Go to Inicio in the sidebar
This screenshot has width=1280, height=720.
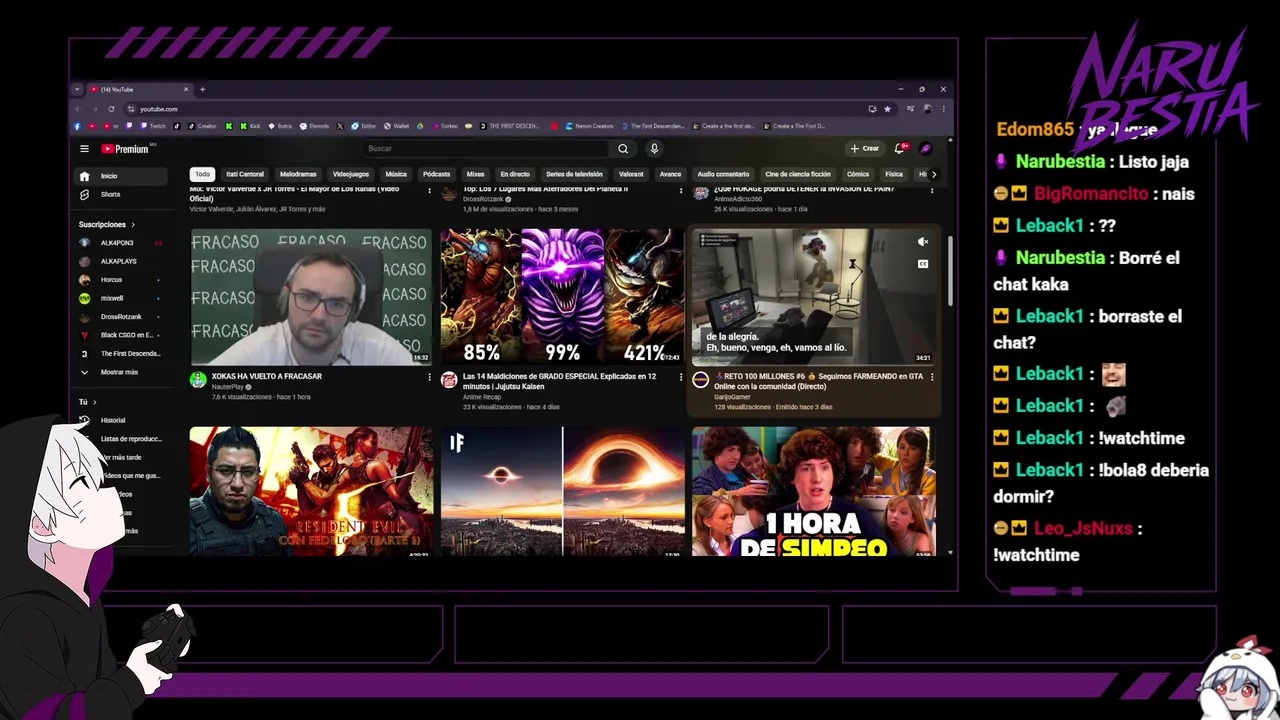(x=122, y=176)
